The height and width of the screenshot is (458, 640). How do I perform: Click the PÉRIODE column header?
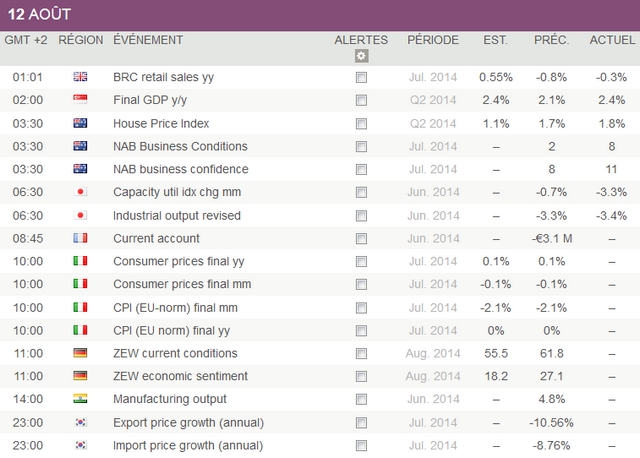pos(432,40)
